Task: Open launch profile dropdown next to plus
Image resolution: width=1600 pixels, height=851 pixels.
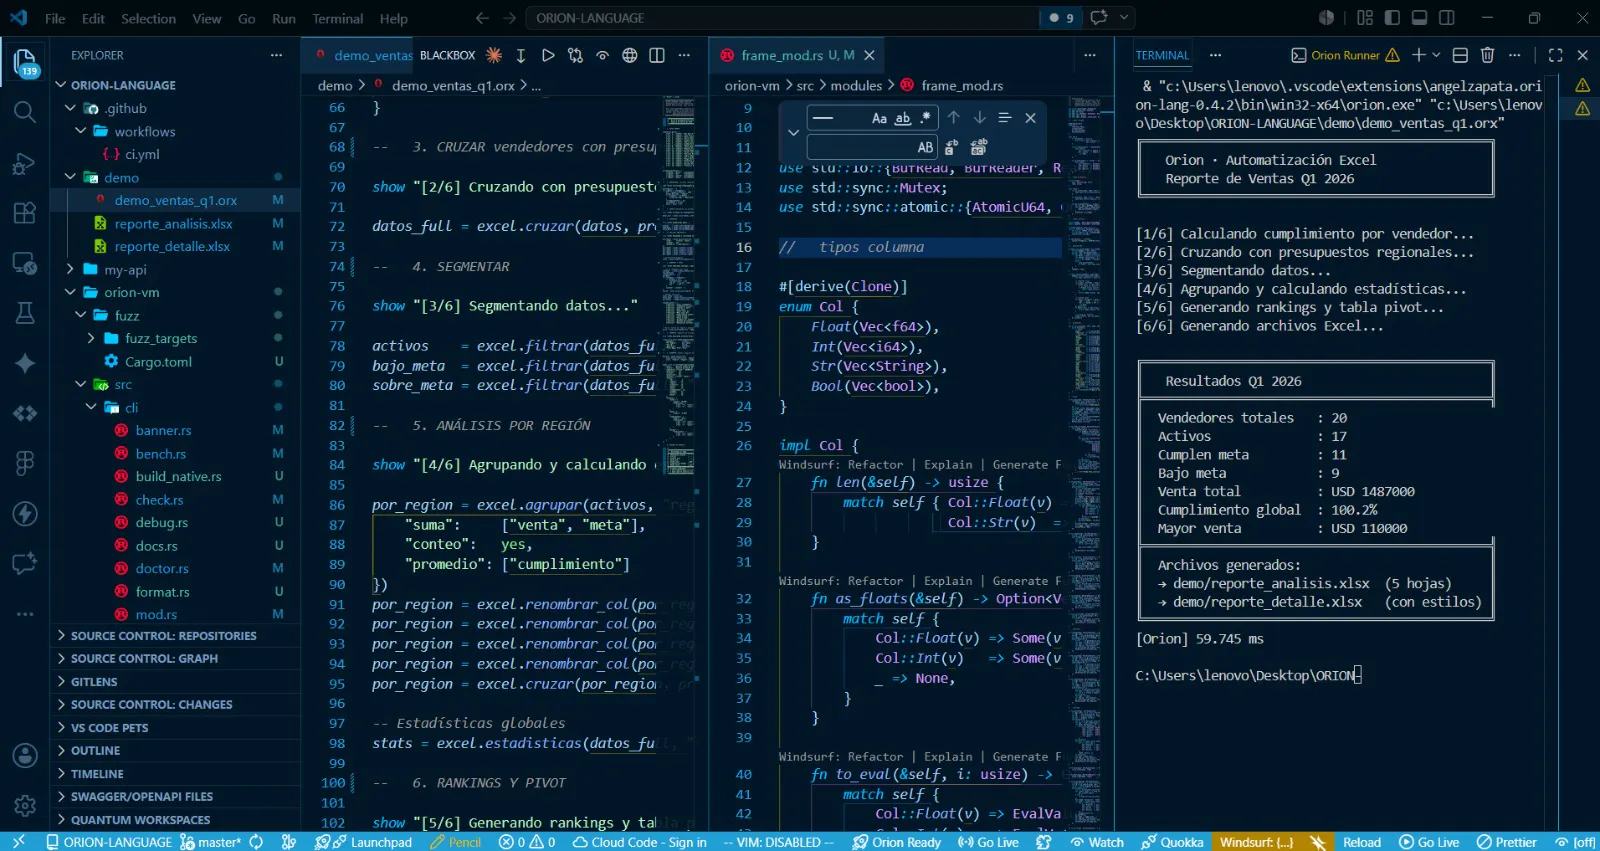Action: tap(1437, 55)
